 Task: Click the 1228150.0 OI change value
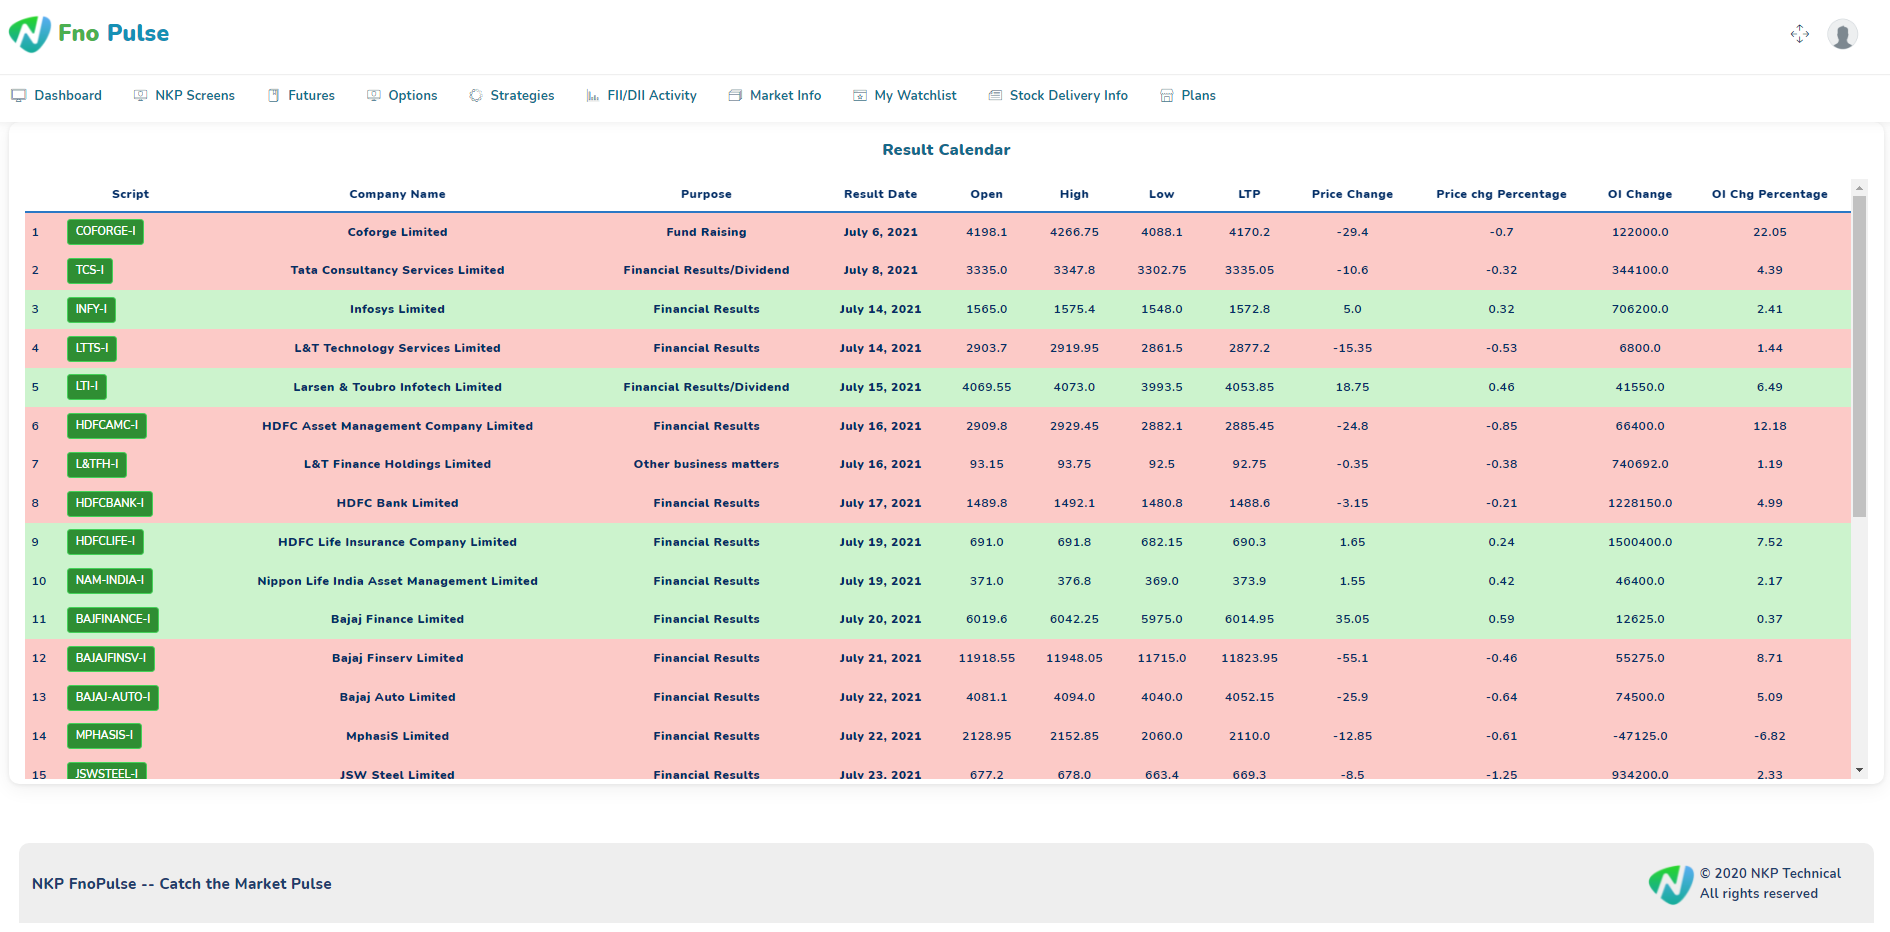(x=1640, y=504)
